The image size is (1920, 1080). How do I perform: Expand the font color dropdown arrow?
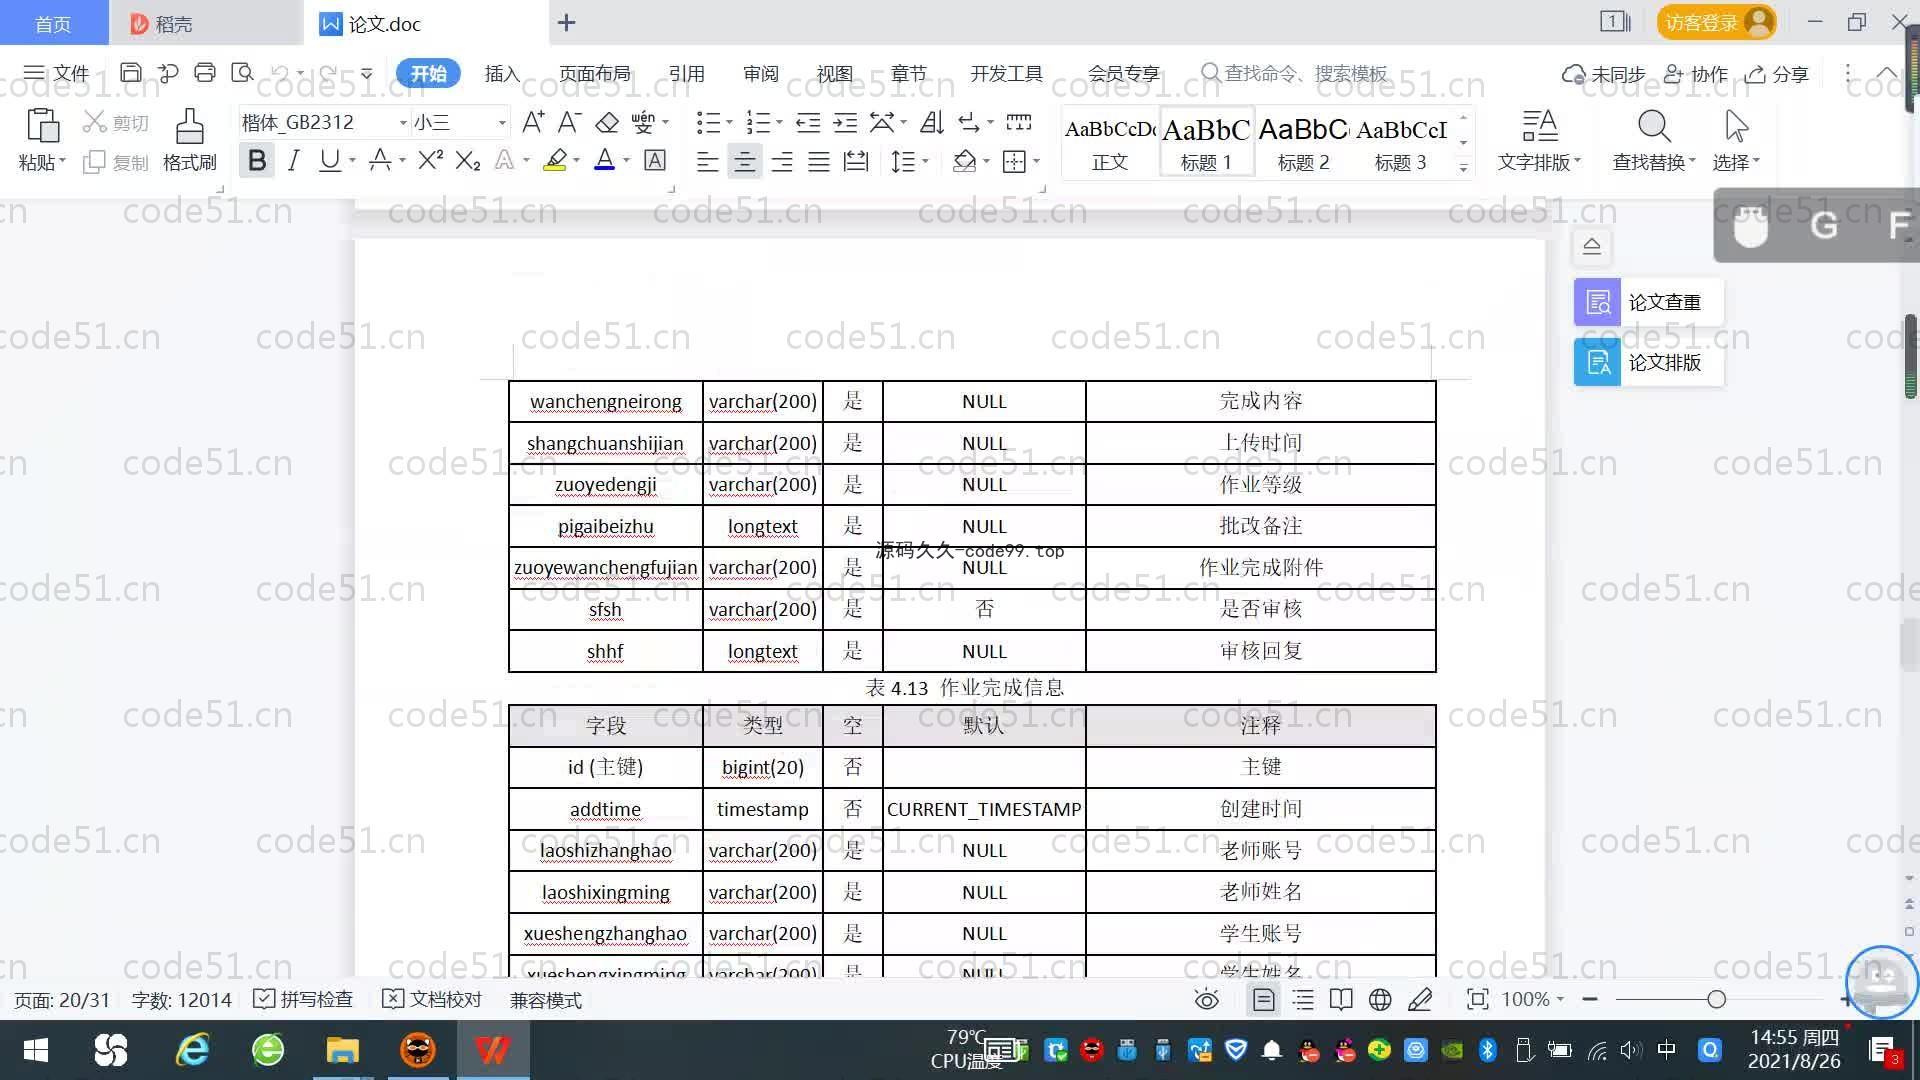(x=627, y=161)
